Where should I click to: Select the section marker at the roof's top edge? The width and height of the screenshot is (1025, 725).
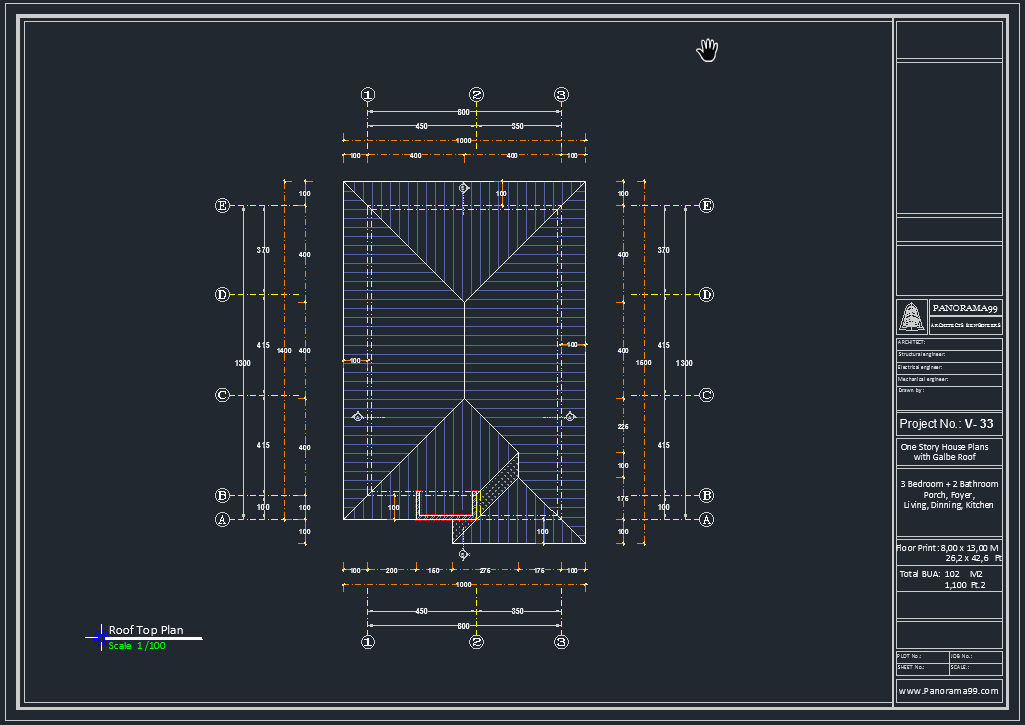(463, 188)
